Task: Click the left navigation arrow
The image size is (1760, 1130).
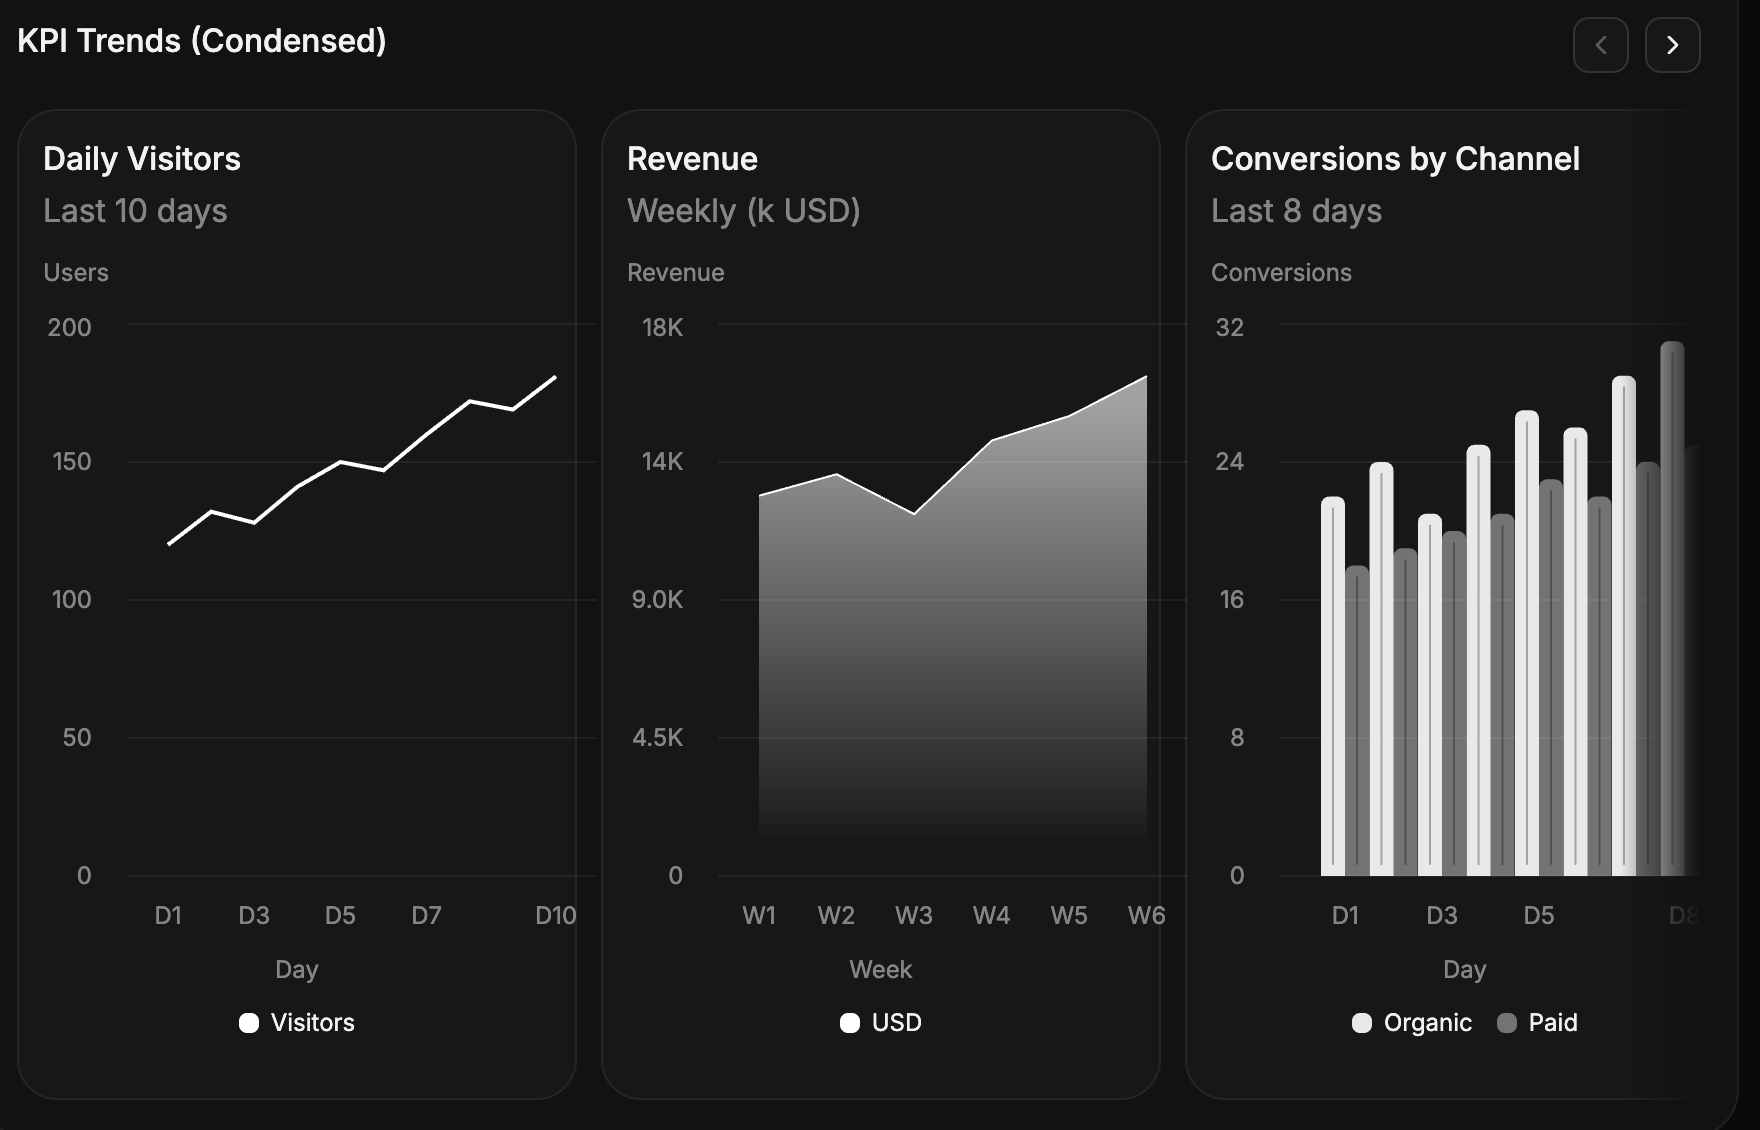Action: (x=1601, y=45)
